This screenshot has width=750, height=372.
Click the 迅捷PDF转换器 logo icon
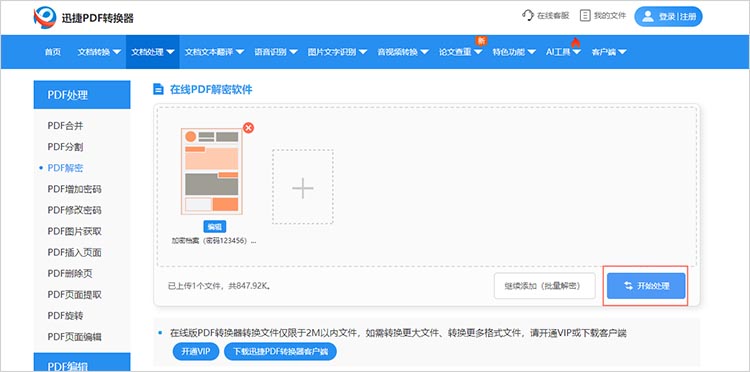pyautogui.click(x=44, y=18)
